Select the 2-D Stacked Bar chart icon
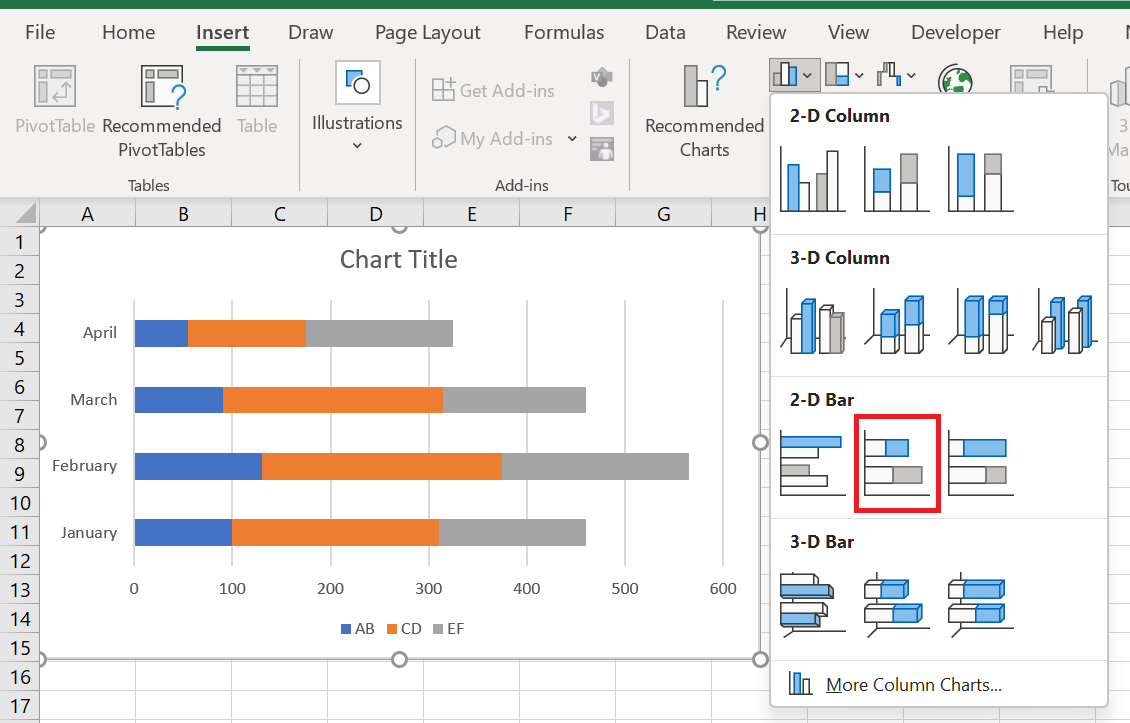The height and width of the screenshot is (723, 1130). click(x=897, y=463)
